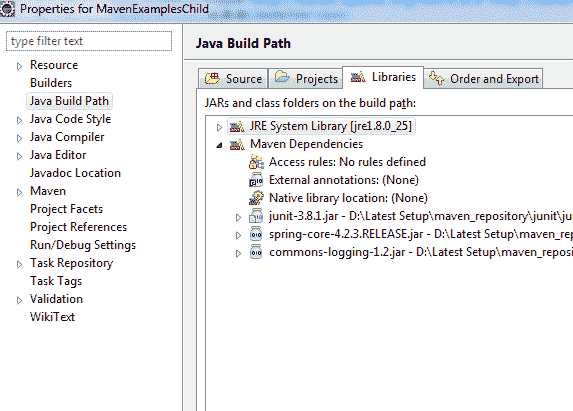Click the junit-3.8.1.jar jar icon
This screenshot has height=411, width=573.
click(256, 216)
